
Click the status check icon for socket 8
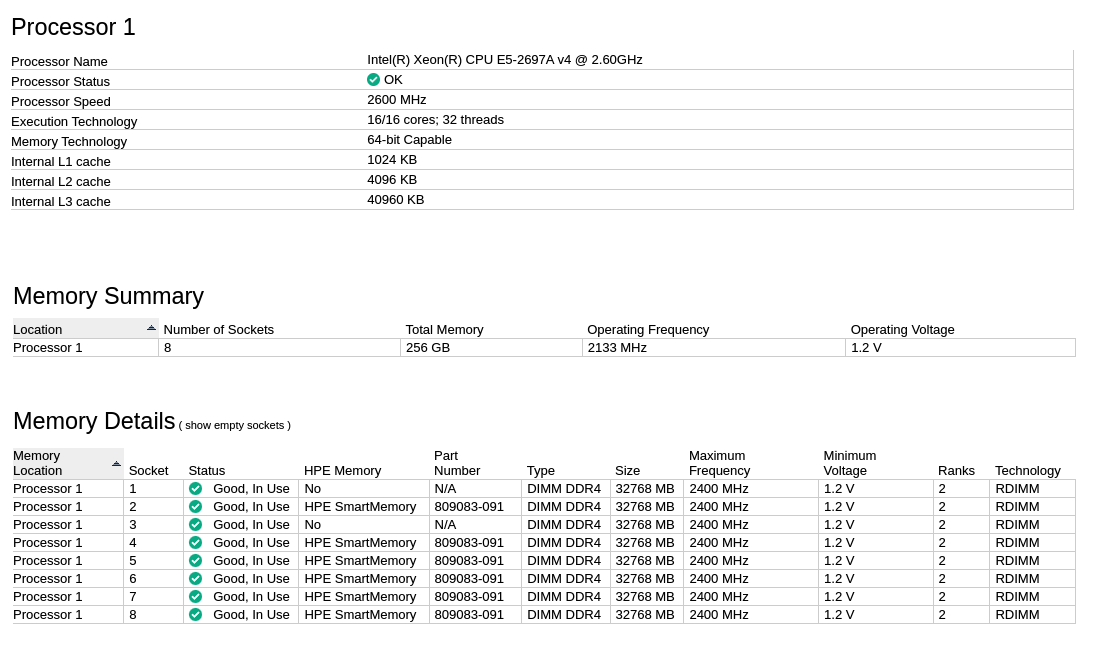pos(195,615)
